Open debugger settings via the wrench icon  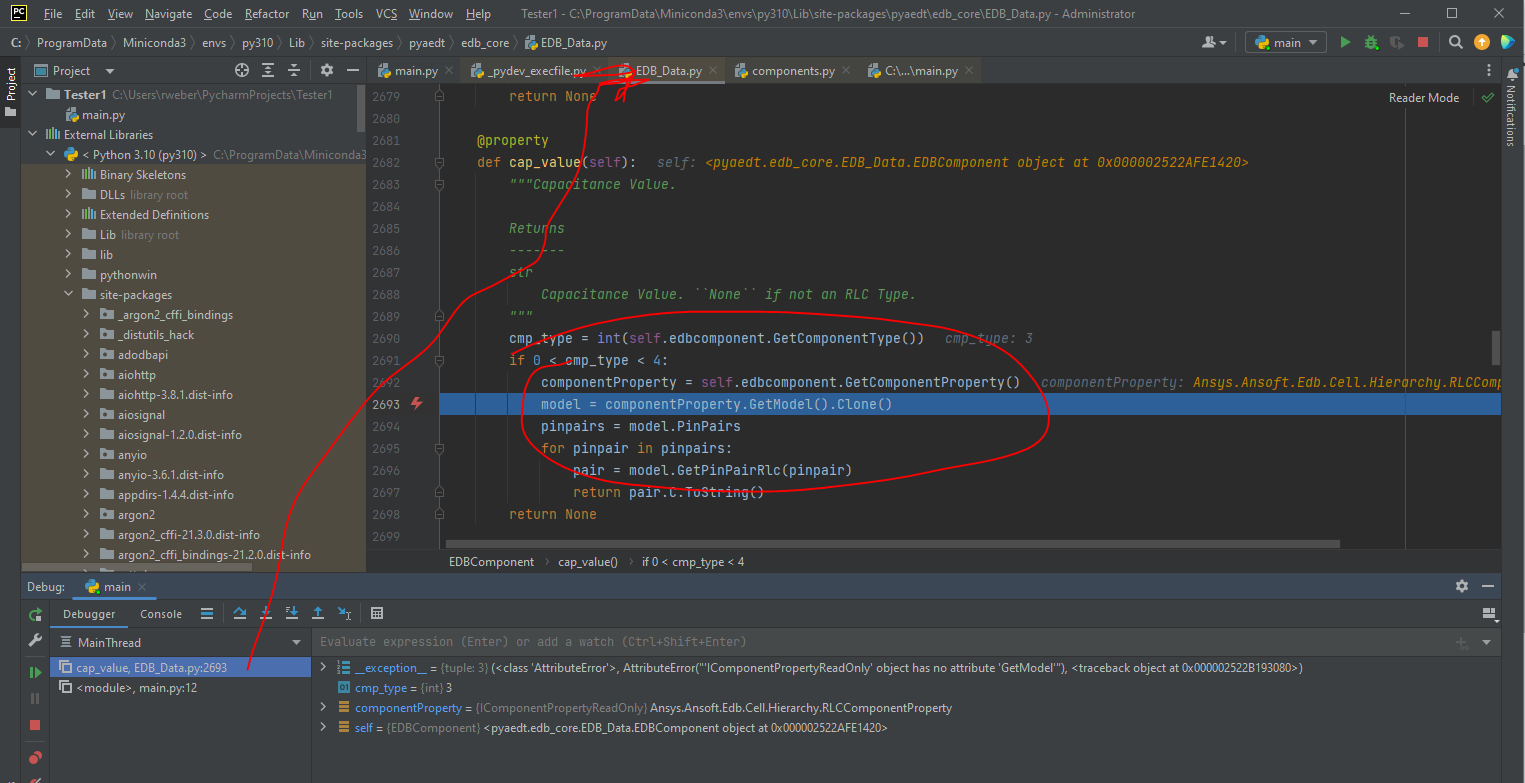[34, 640]
